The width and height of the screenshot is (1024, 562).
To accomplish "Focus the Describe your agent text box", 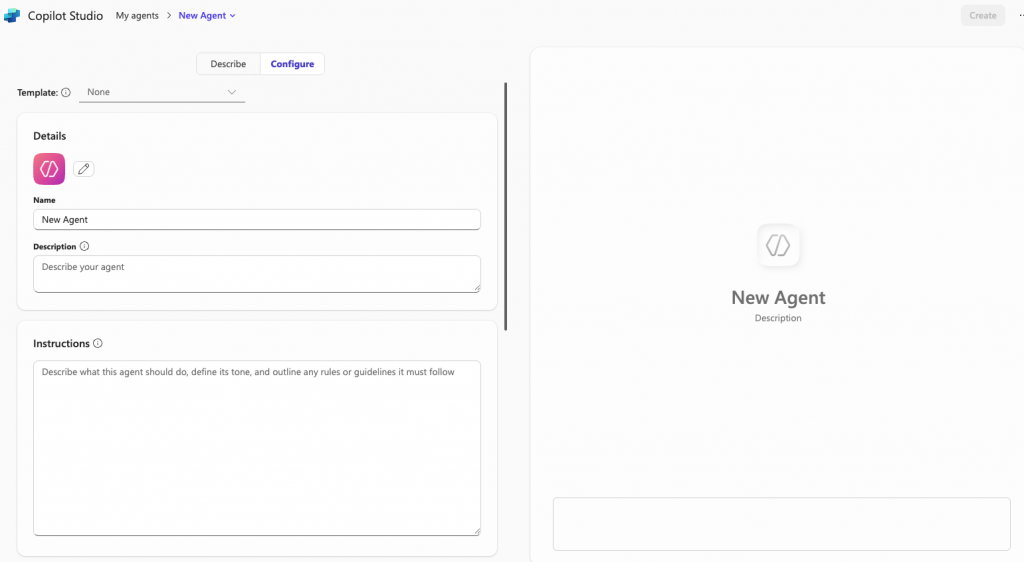I will coord(257,274).
